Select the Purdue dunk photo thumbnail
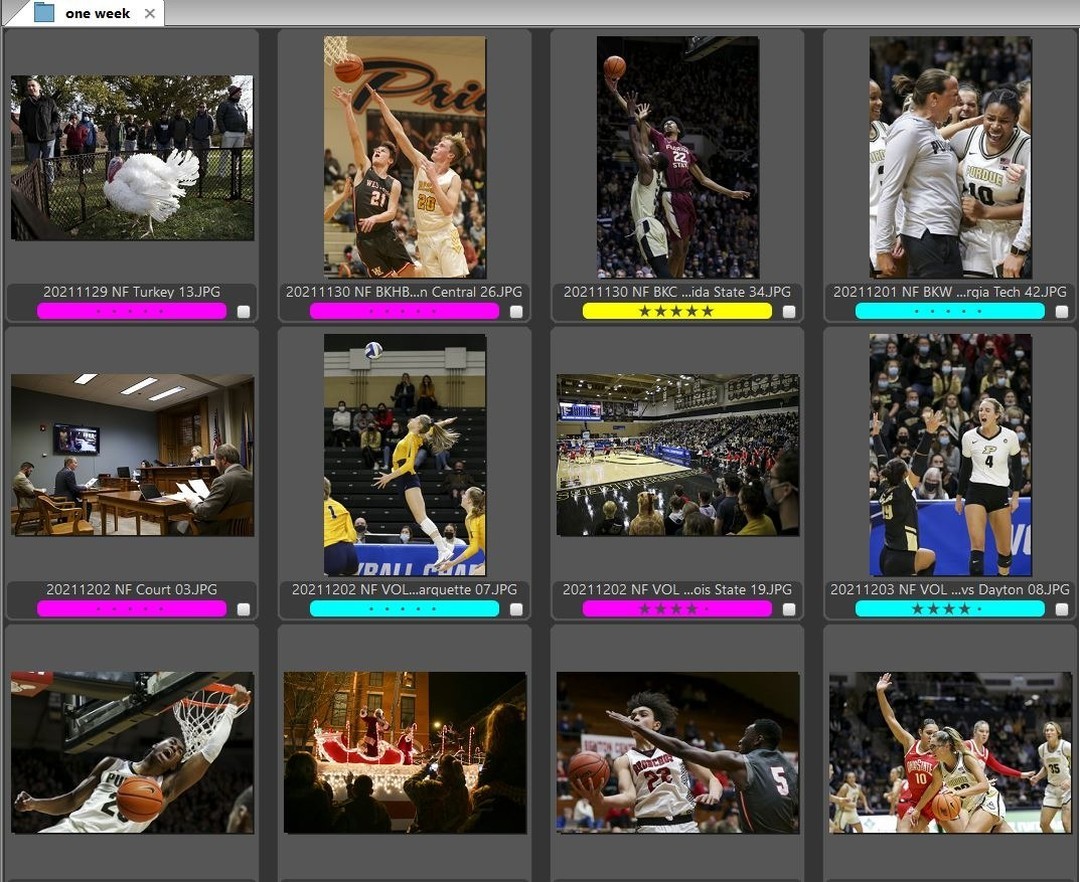 131,753
